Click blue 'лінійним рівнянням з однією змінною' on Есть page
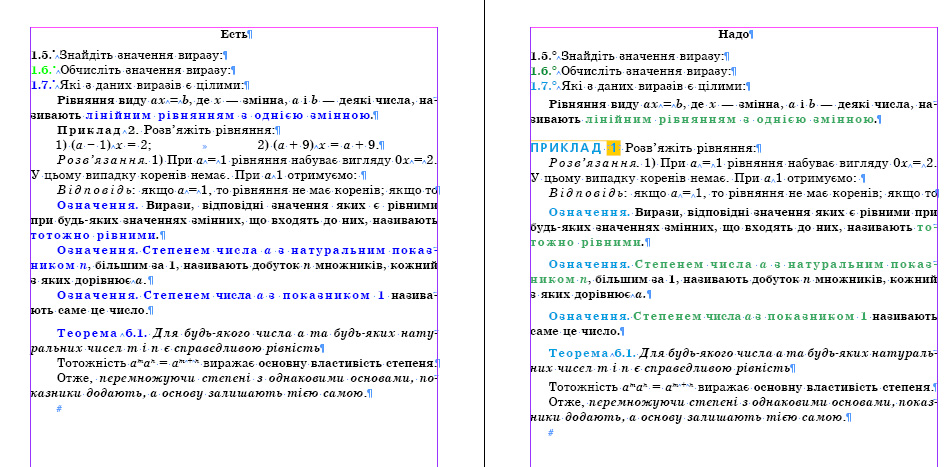The image size is (952, 467). pyautogui.click(x=228, y=115)
